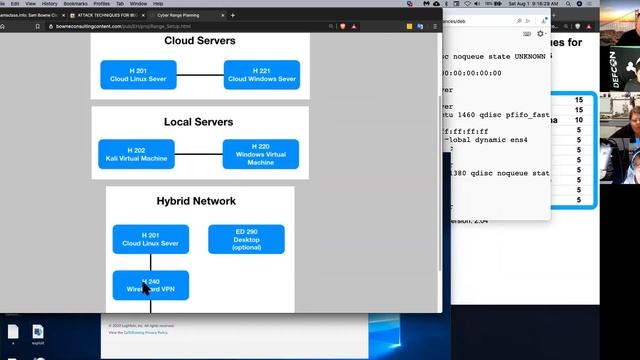Click the Golden Gate background participant thumbnail
640x360 pixels.
620,23
